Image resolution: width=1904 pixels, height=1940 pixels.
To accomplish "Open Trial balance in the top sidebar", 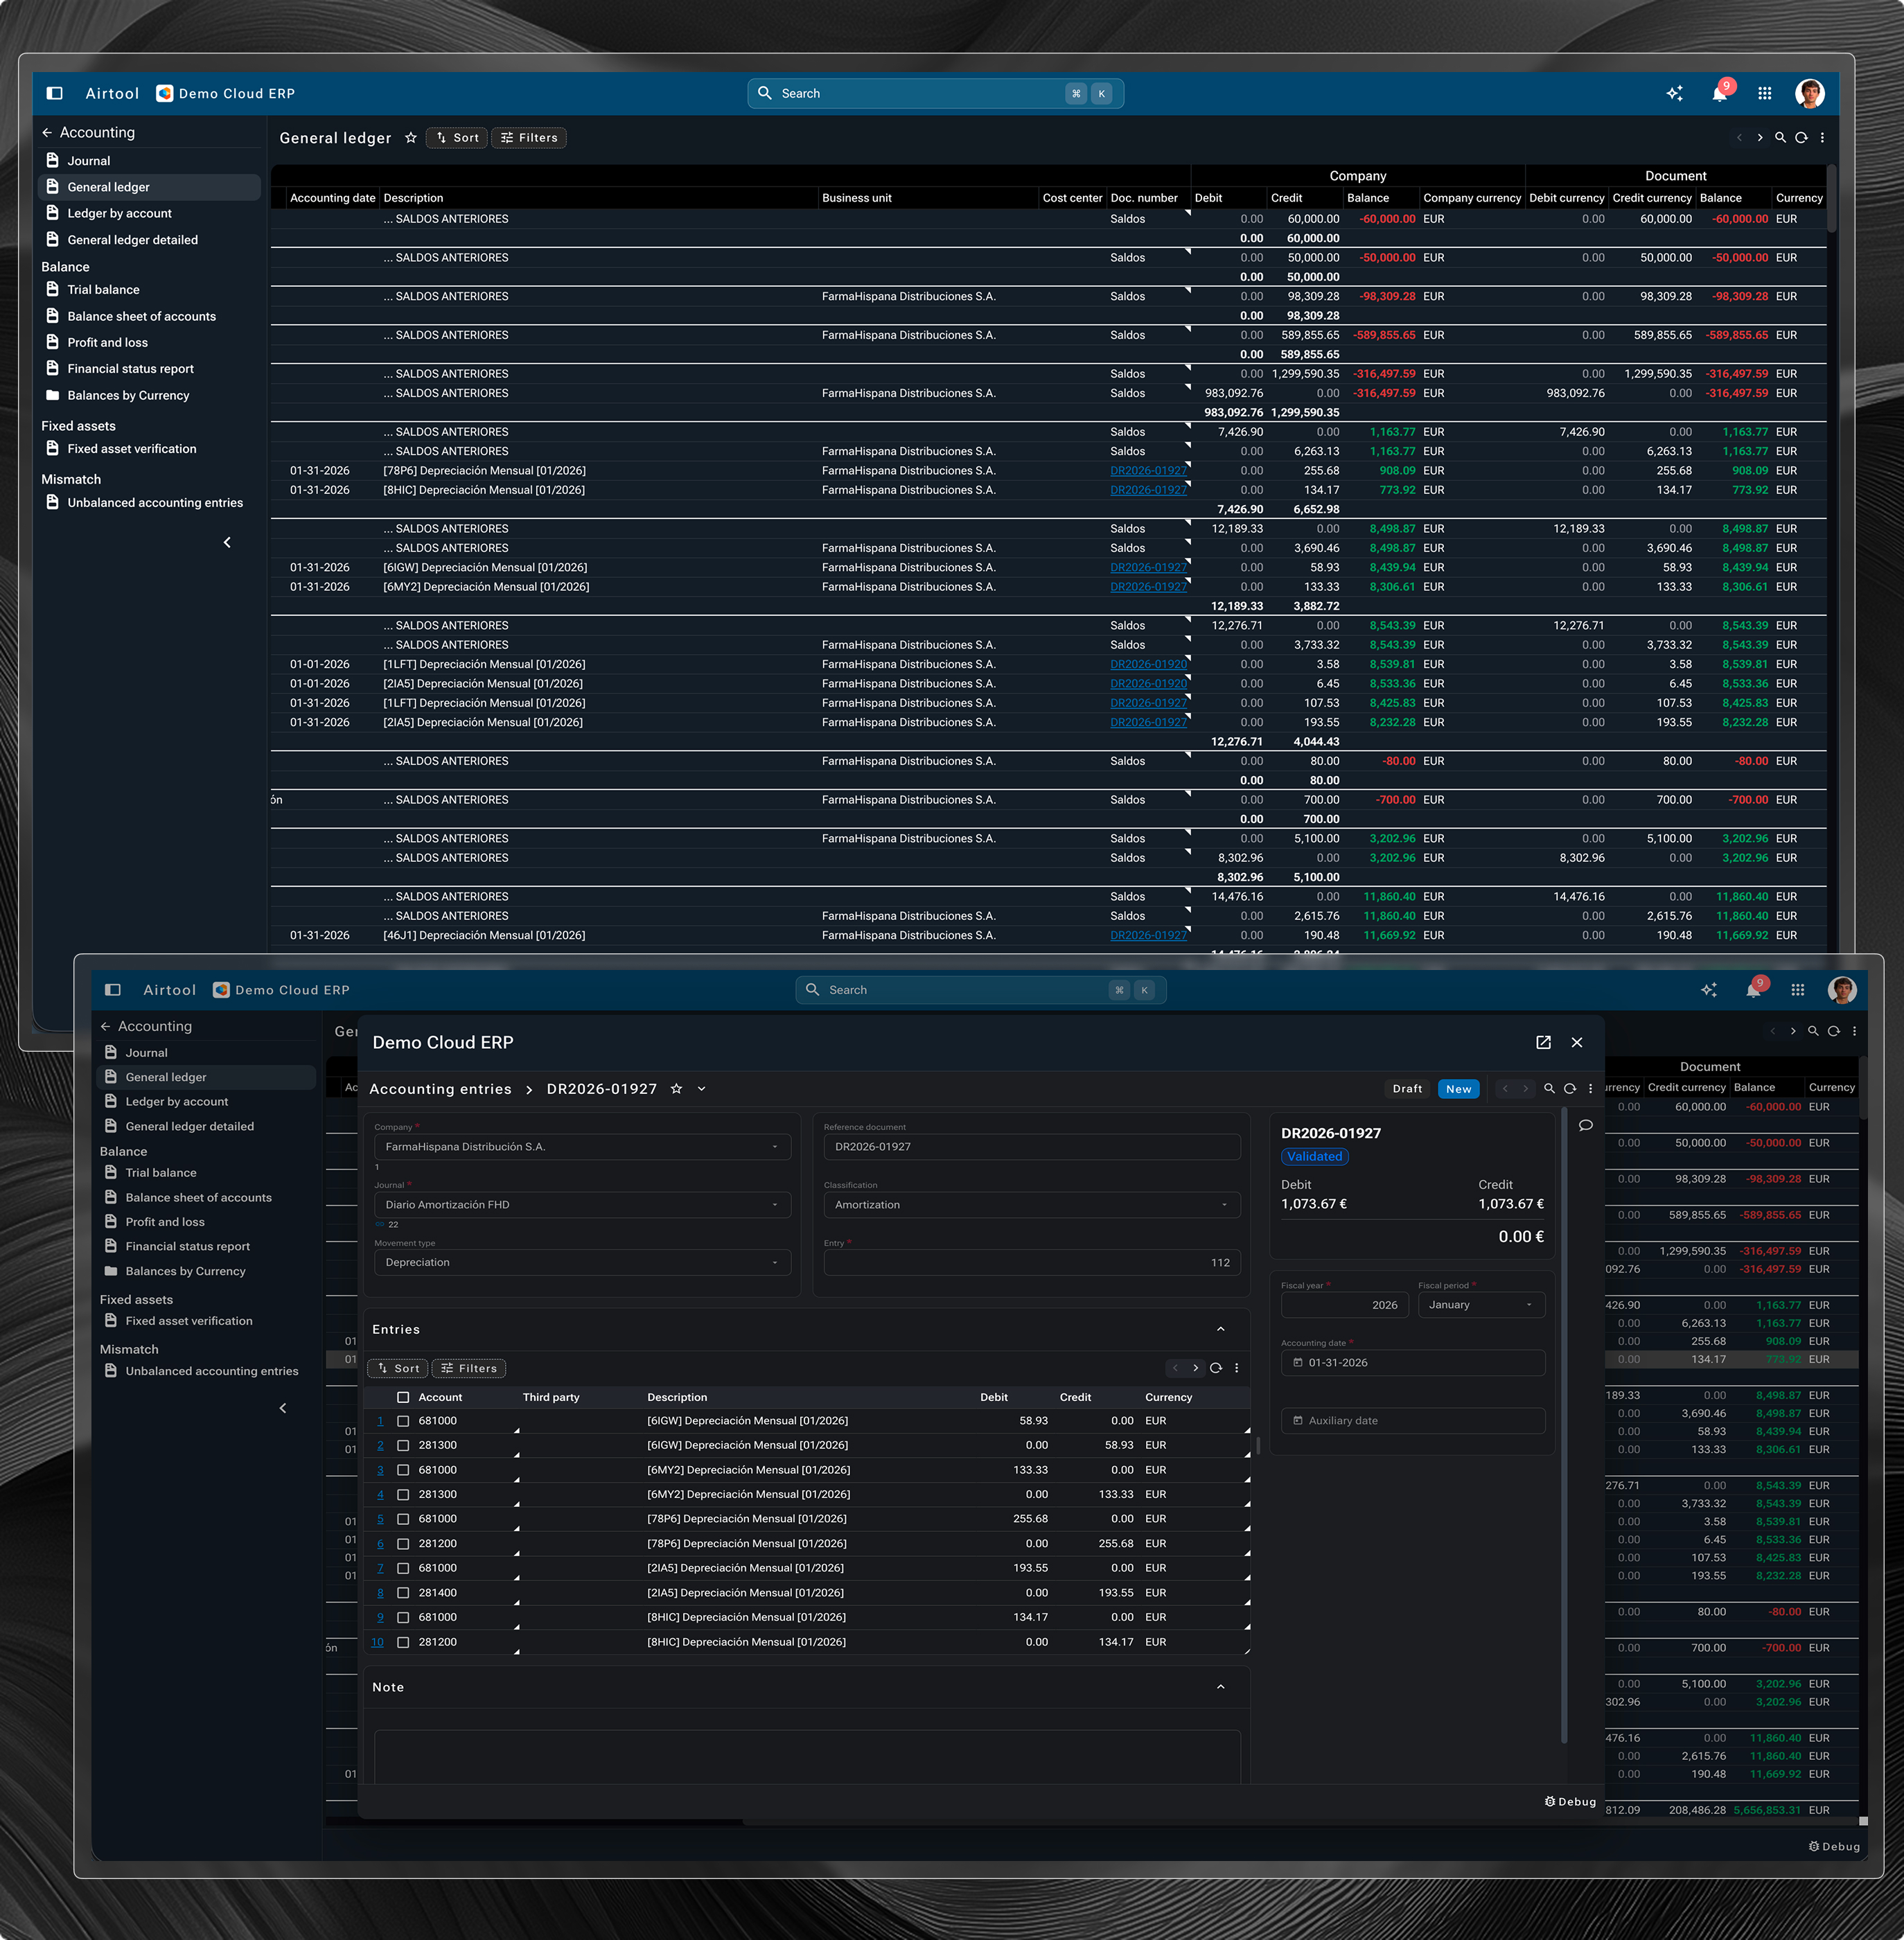I will [103, 290].
